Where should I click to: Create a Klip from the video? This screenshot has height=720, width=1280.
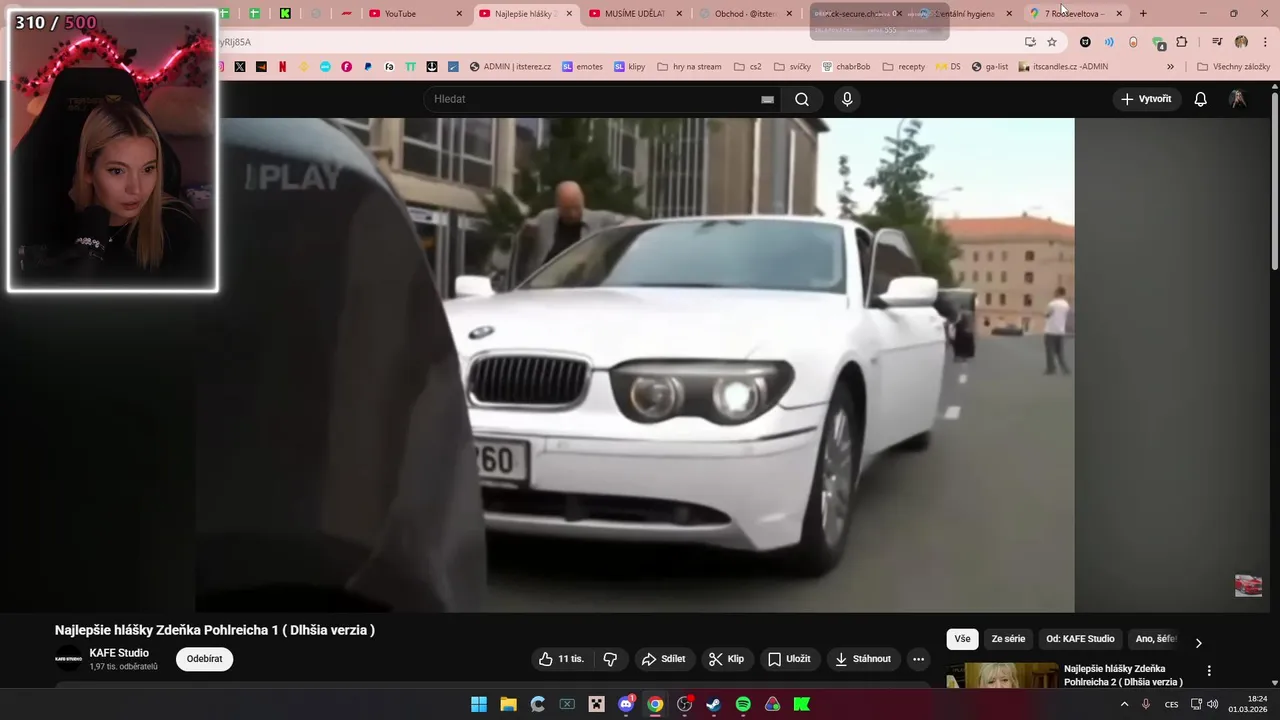[x=727, y=659]
